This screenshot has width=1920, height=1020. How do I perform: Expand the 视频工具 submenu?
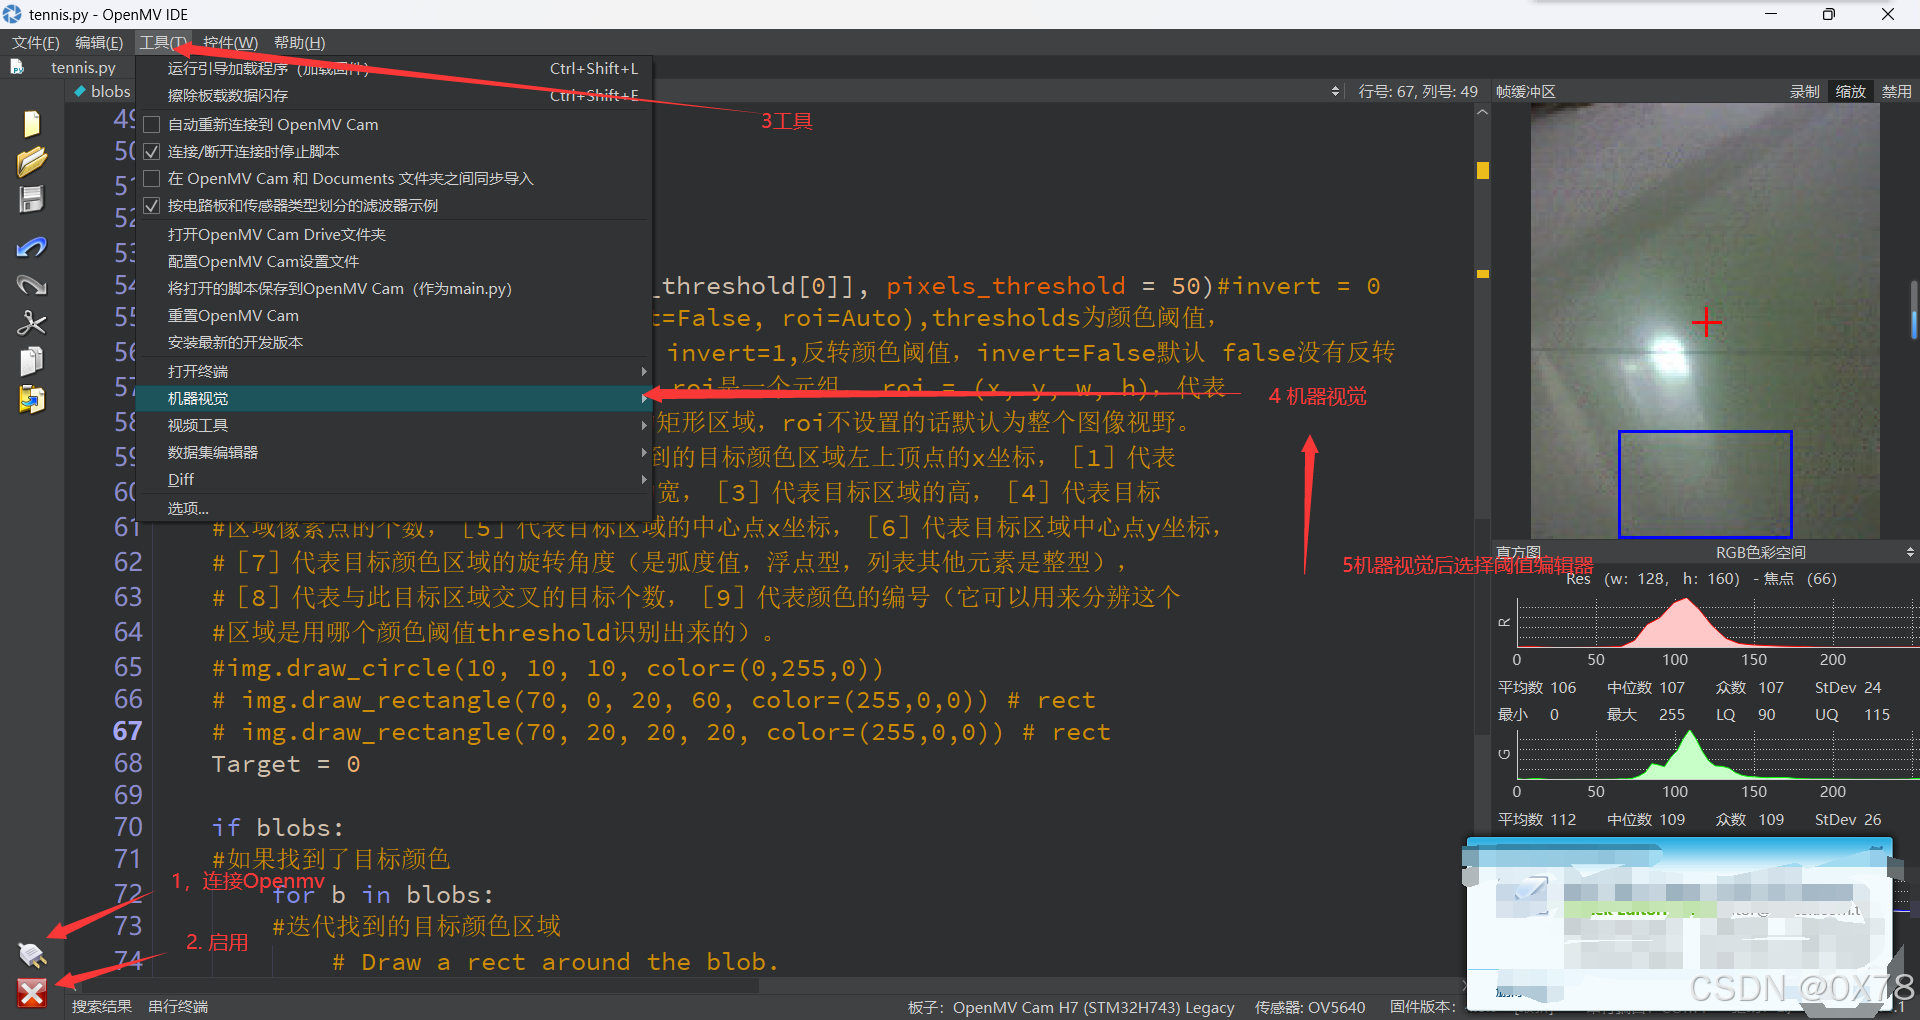tap(394, 425)
